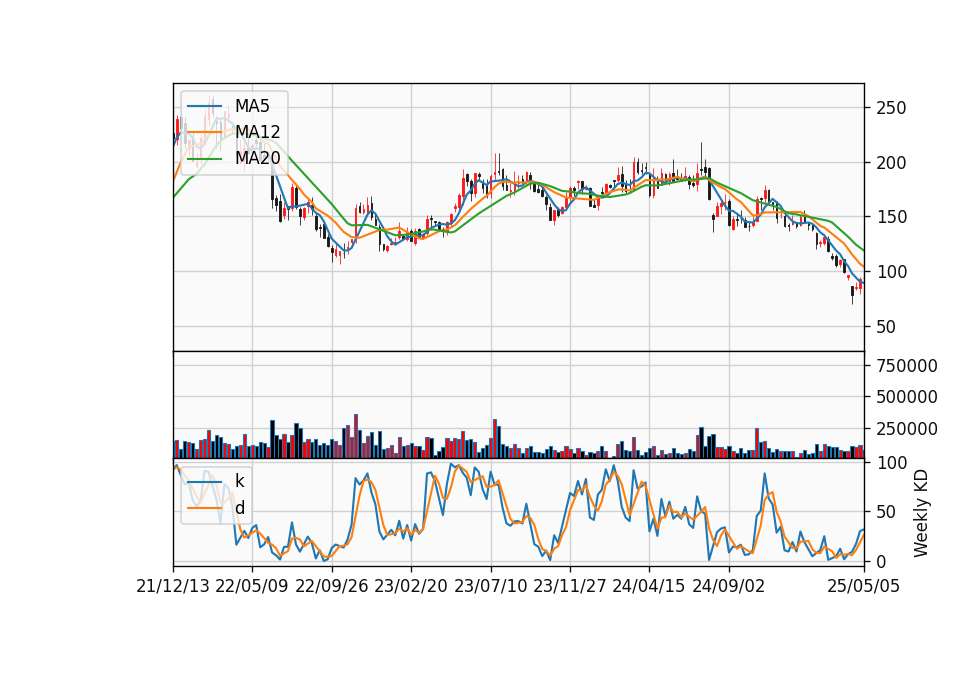Select the 24/04/15 date tick label
This screenshot has height=690, width=960.
click(x=648, y=586)
